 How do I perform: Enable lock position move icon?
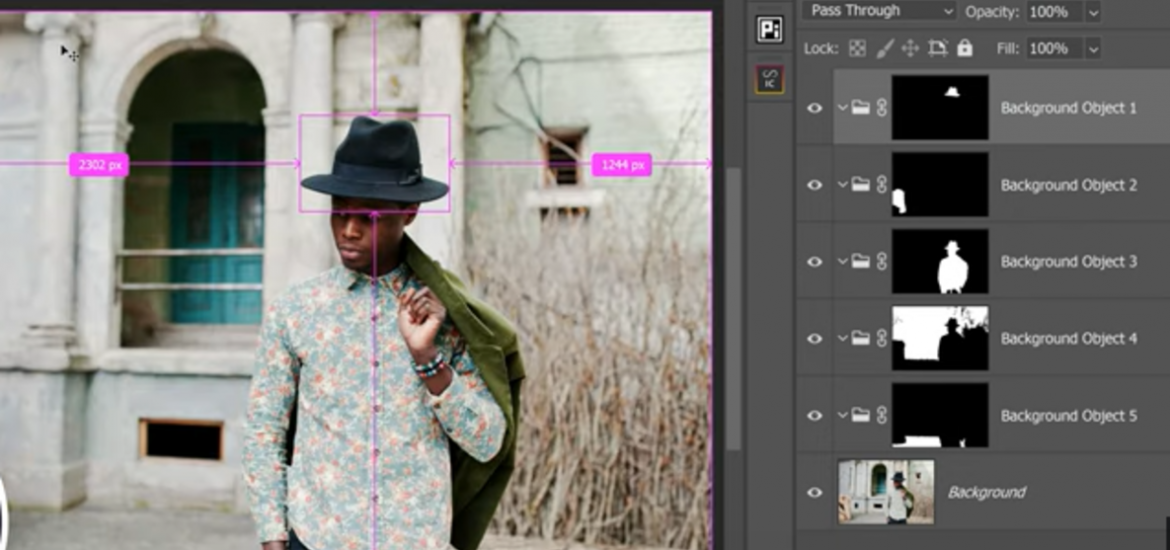tap(910, 49)
